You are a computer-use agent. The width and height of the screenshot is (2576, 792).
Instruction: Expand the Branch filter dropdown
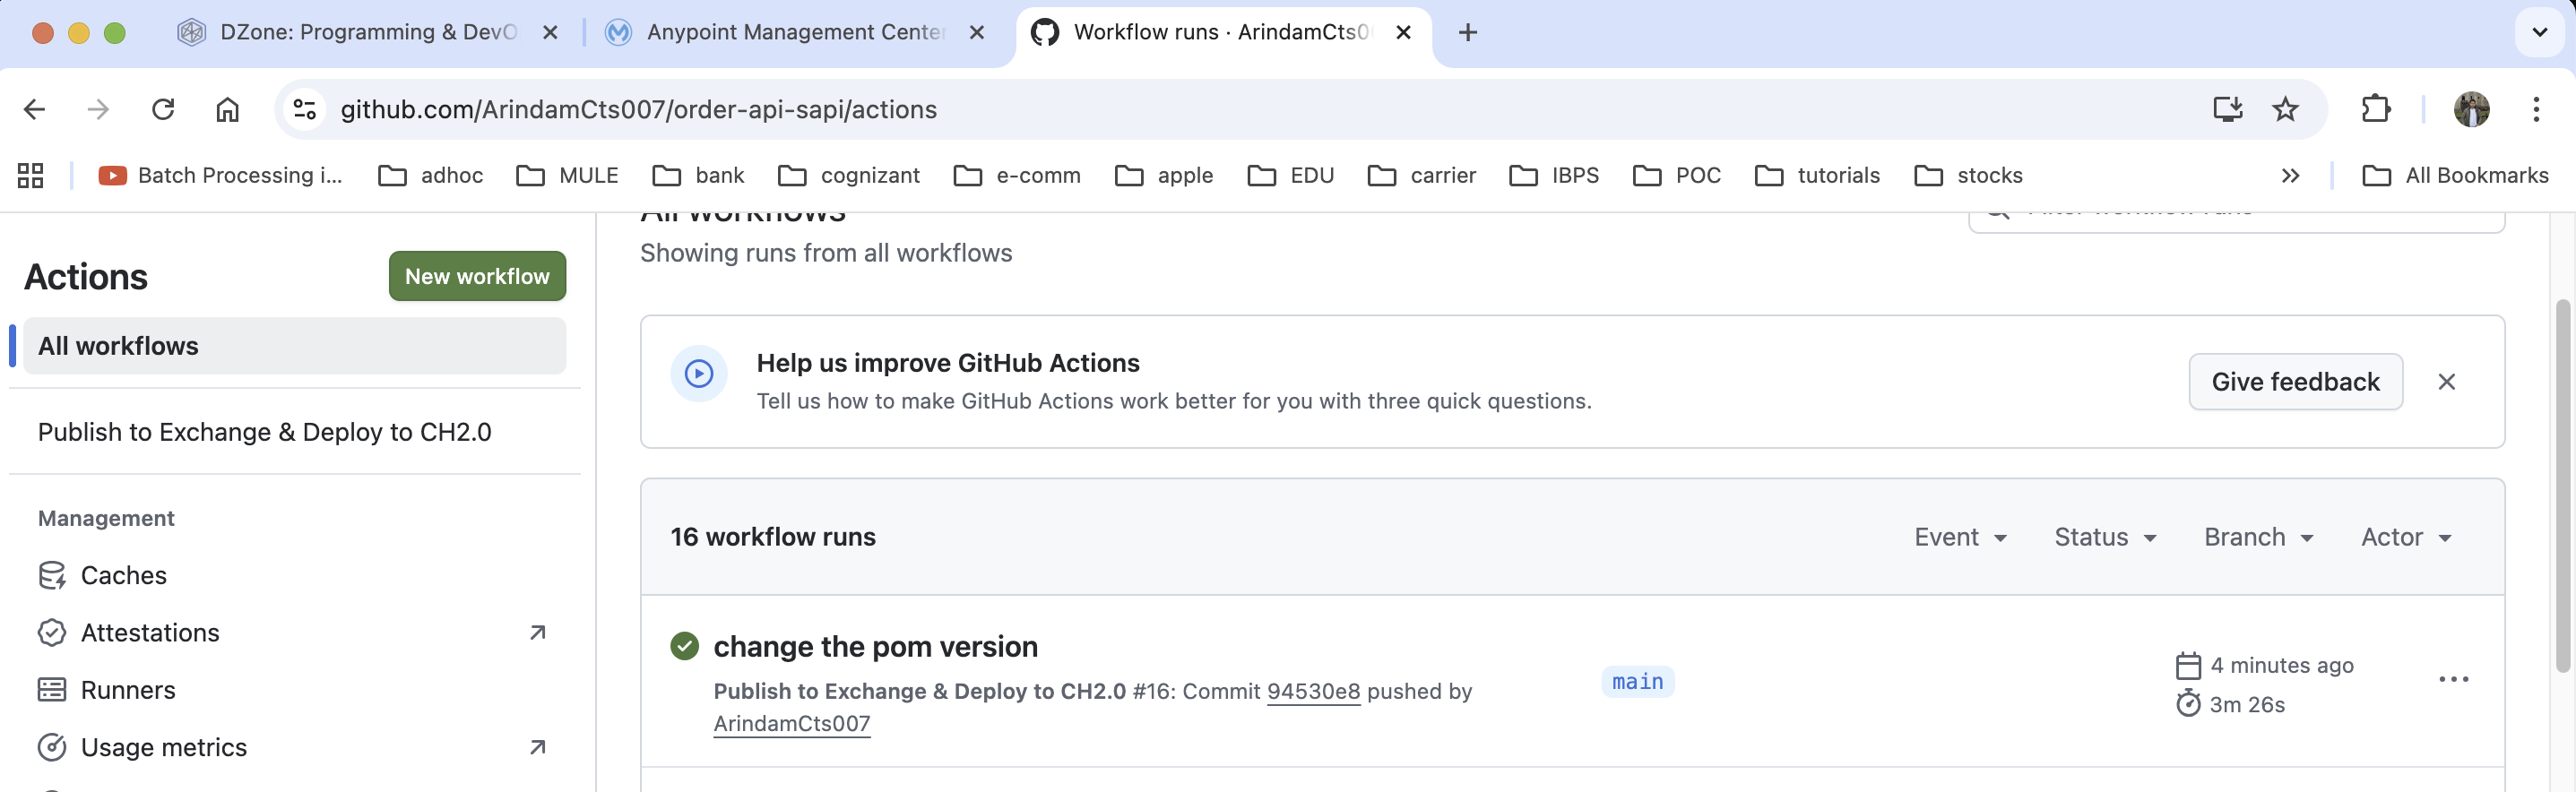coord(2259,537)
